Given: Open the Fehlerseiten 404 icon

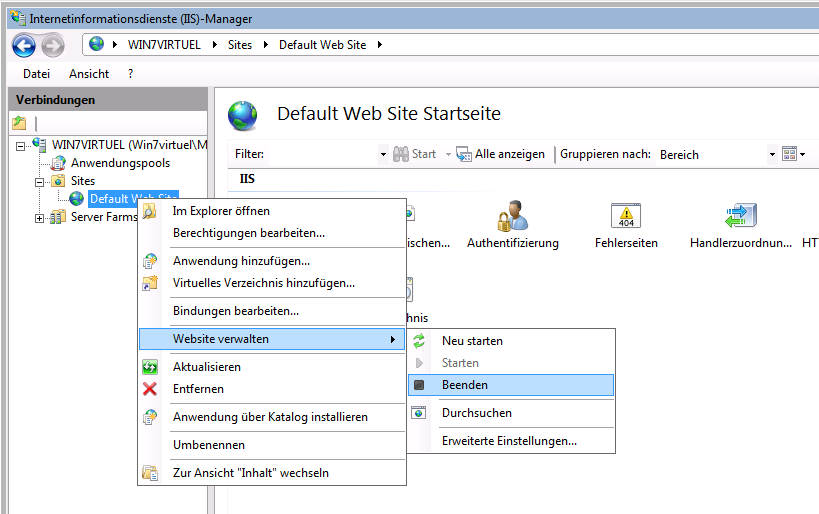Looking at the screenshot, I should coord(626,215).
